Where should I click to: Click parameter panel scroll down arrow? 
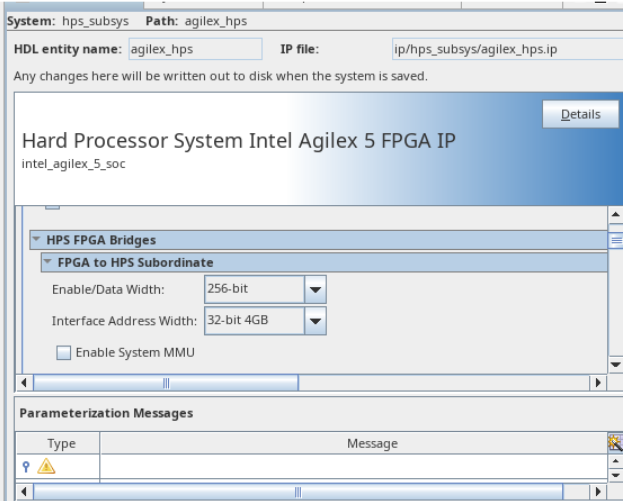[x=615, y=365]
